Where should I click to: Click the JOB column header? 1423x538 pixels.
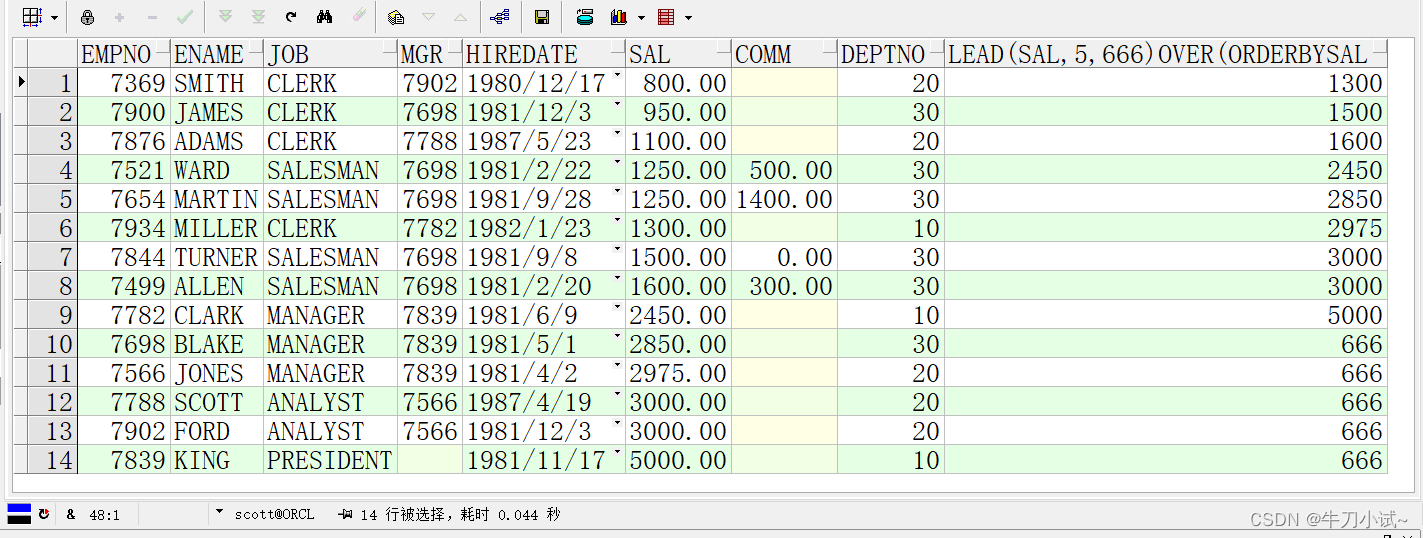point(331,54)
